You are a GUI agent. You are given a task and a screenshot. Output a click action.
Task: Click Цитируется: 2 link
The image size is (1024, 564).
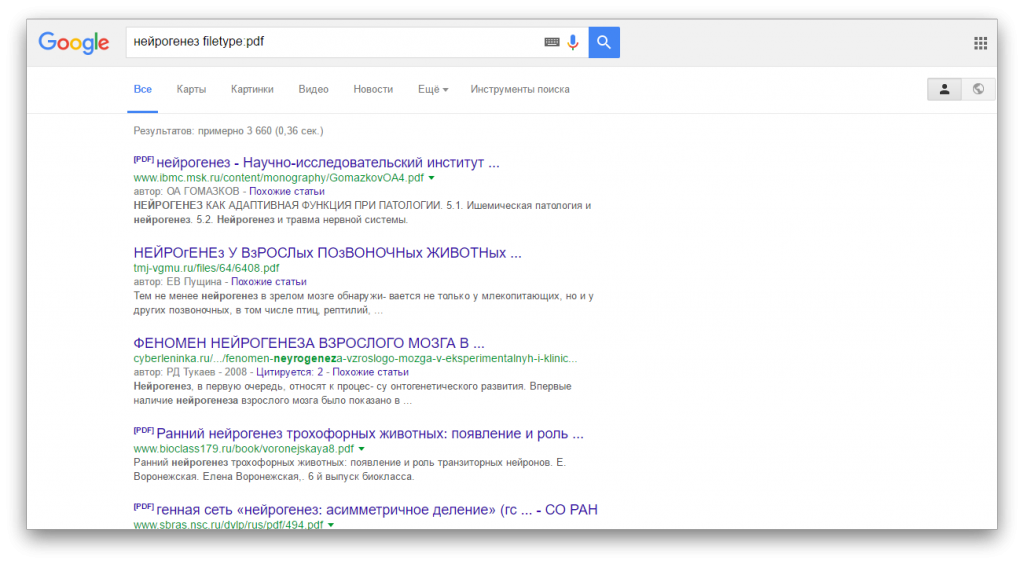[x=289, y=372]
